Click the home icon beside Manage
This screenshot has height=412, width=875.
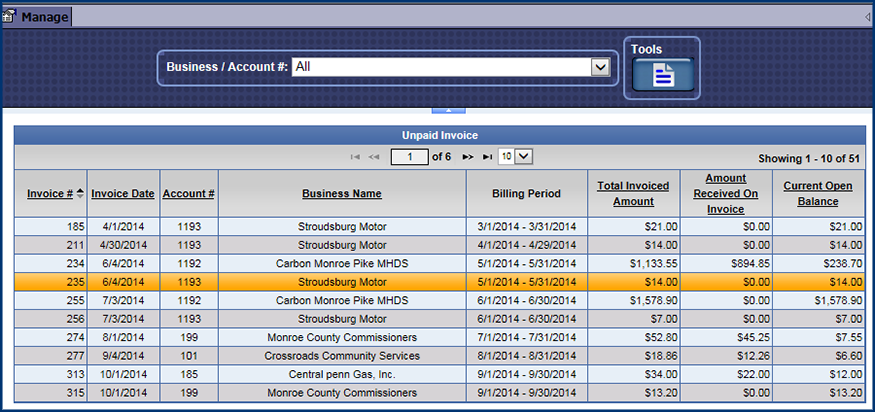[10, 17]
